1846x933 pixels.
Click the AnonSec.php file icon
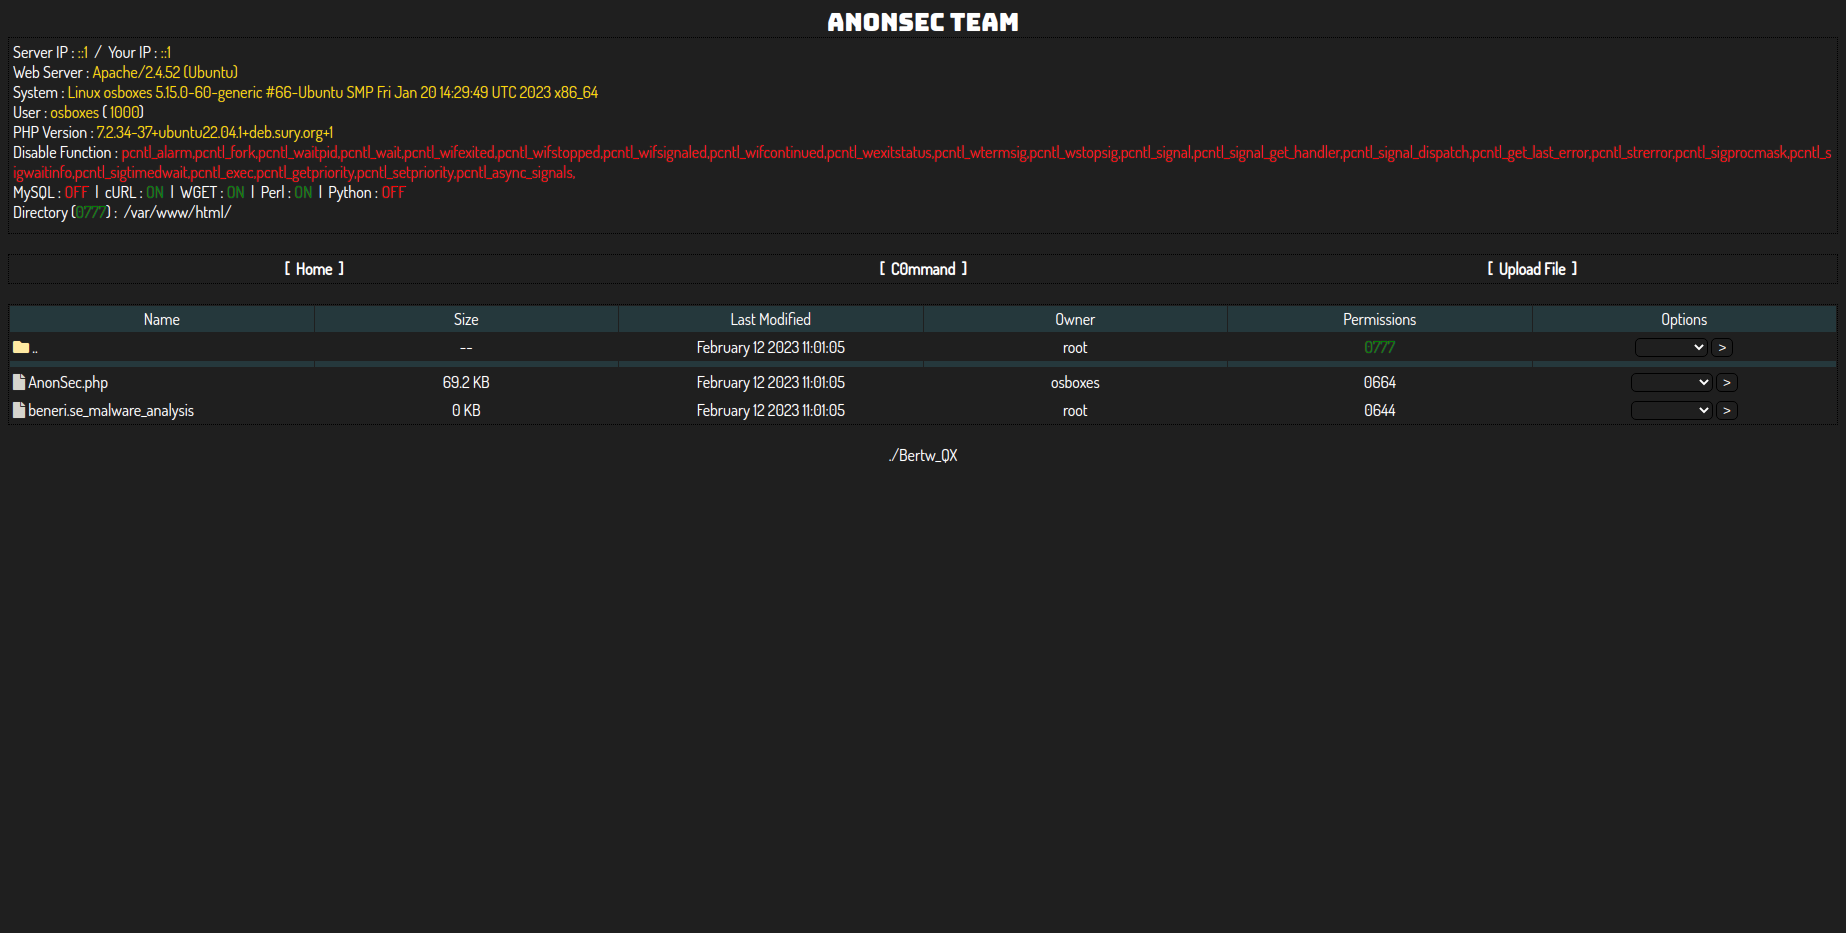[x=19, y=382]
